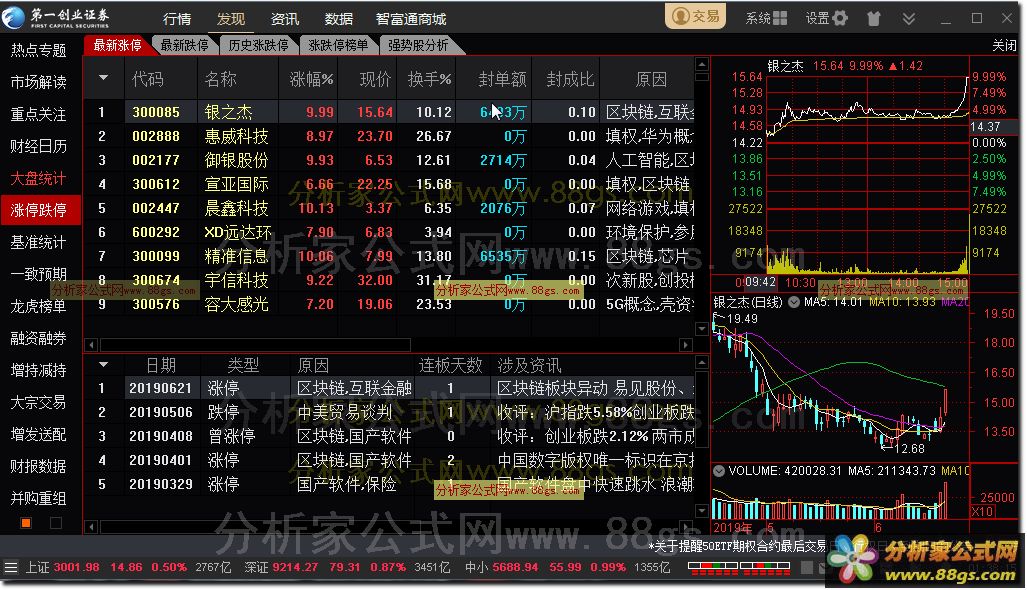Open 并购重组 in sidebar

pyautogui.click(x=38, y=498)
